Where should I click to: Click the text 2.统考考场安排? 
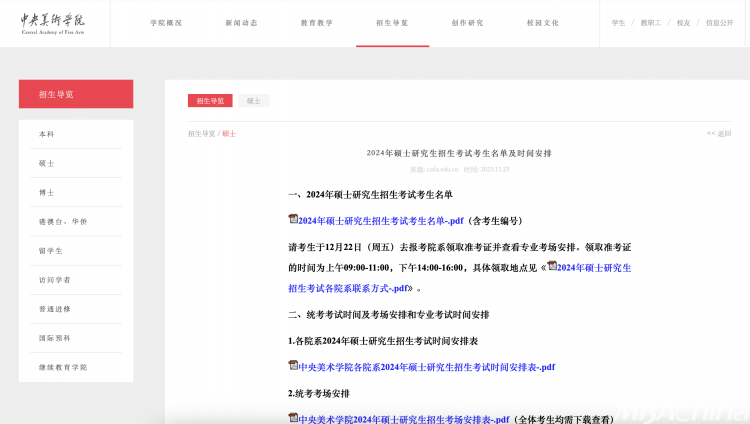click(x=319, y=394)
